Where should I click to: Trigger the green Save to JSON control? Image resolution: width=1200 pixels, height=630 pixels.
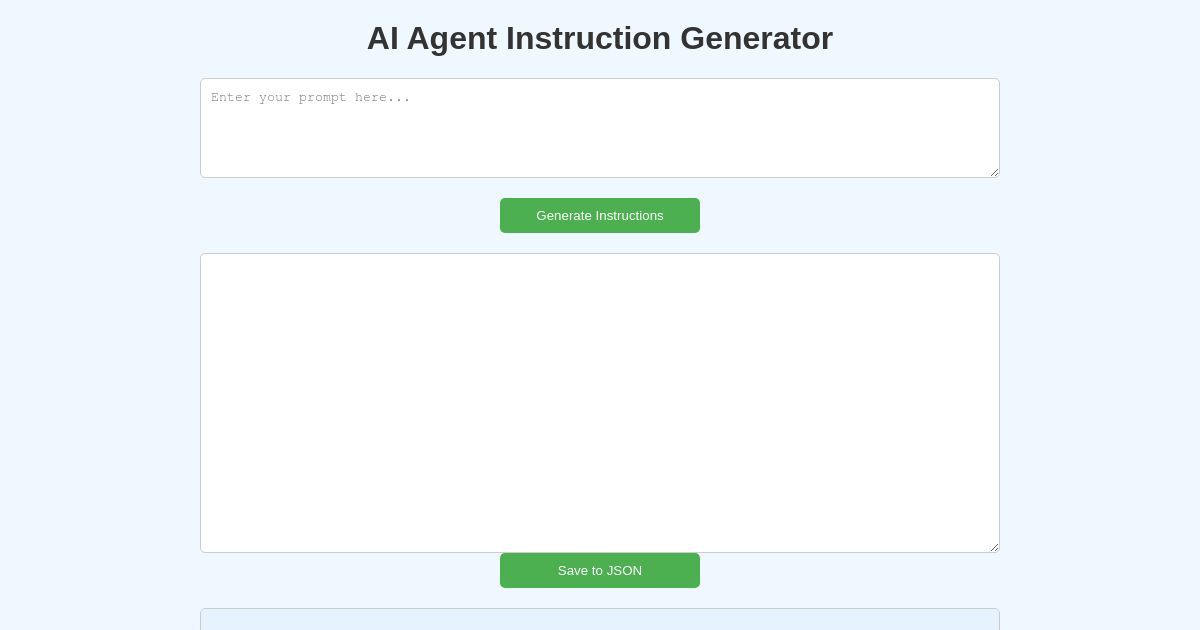point(600,570)
